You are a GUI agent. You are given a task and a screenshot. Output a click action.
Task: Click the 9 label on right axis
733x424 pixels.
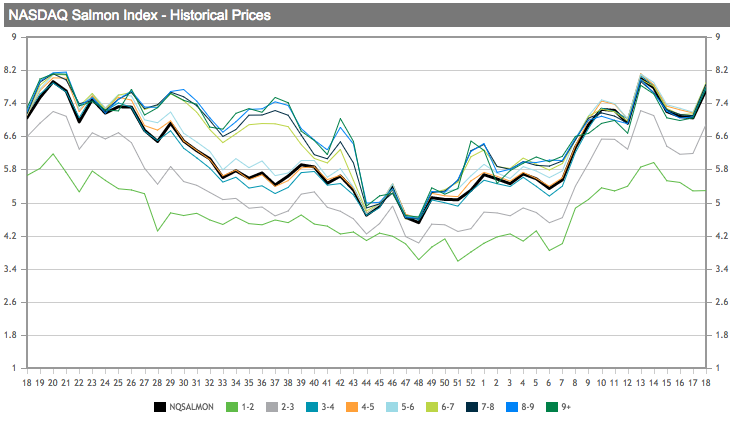pos(719,37)
